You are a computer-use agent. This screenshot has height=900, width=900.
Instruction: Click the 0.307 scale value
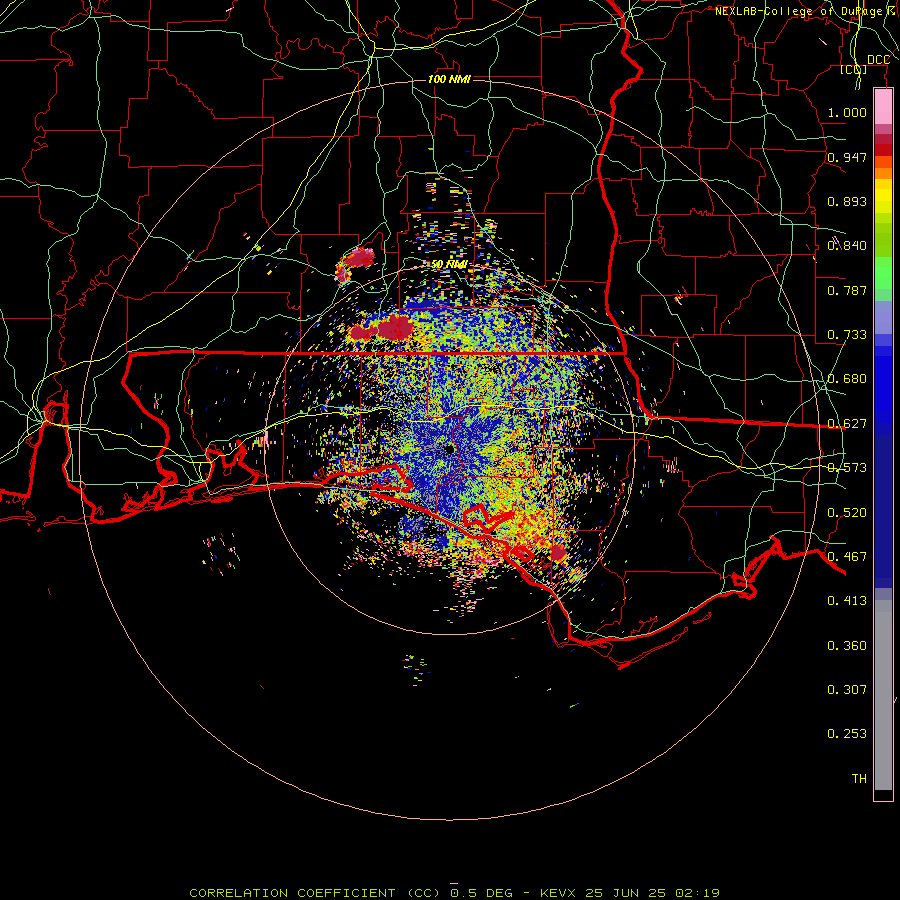pyautogui.click(x=847, y=690)
